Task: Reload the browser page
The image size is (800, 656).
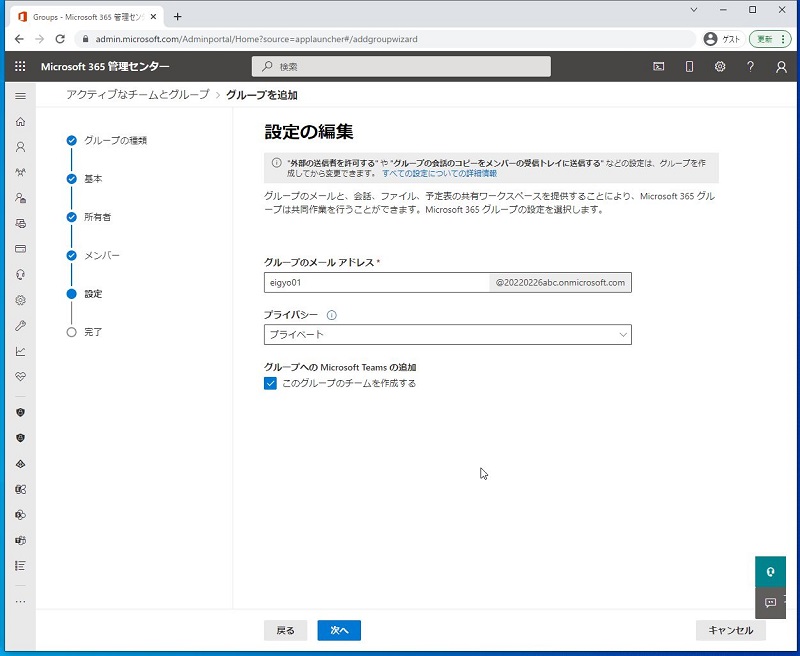Action: point(60,39)
